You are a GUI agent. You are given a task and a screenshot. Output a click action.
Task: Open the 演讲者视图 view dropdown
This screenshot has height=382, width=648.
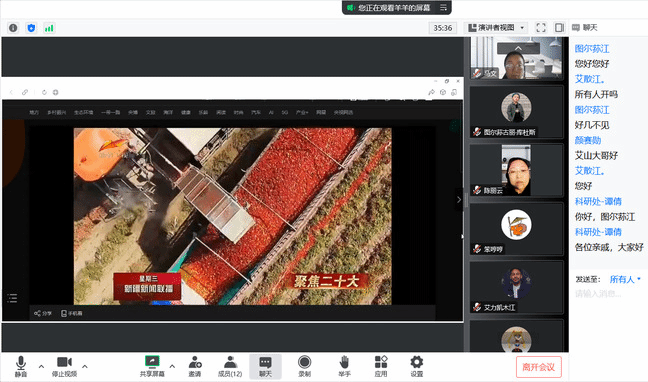[496, 28]
